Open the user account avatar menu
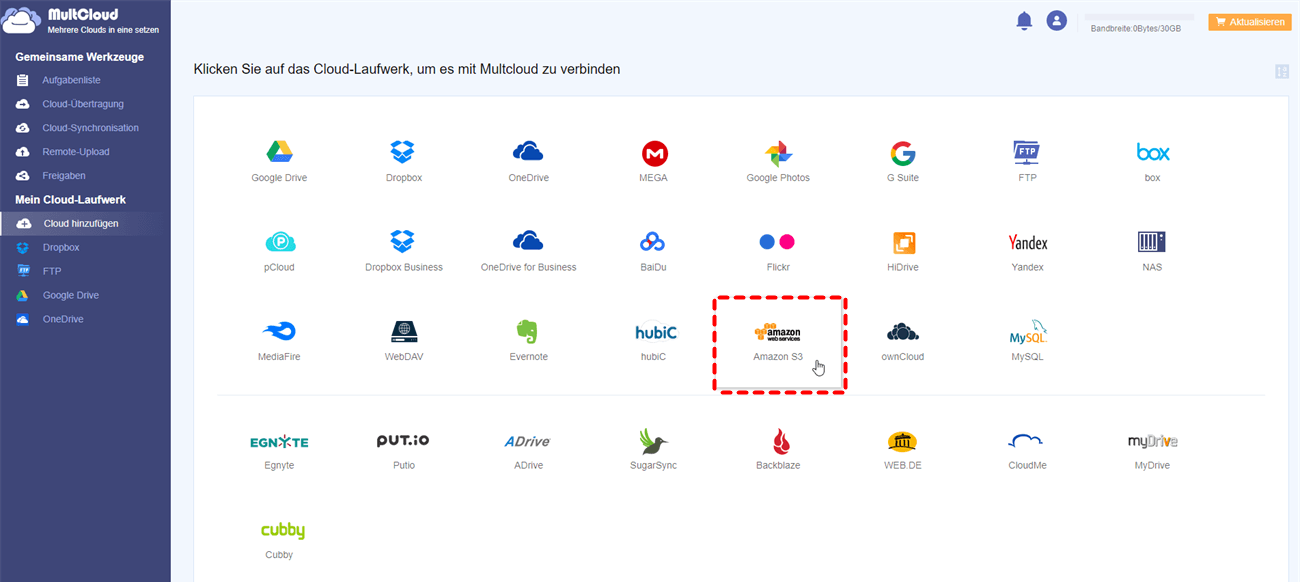This screenshot has width=1300, height=582. (1057, 20)
